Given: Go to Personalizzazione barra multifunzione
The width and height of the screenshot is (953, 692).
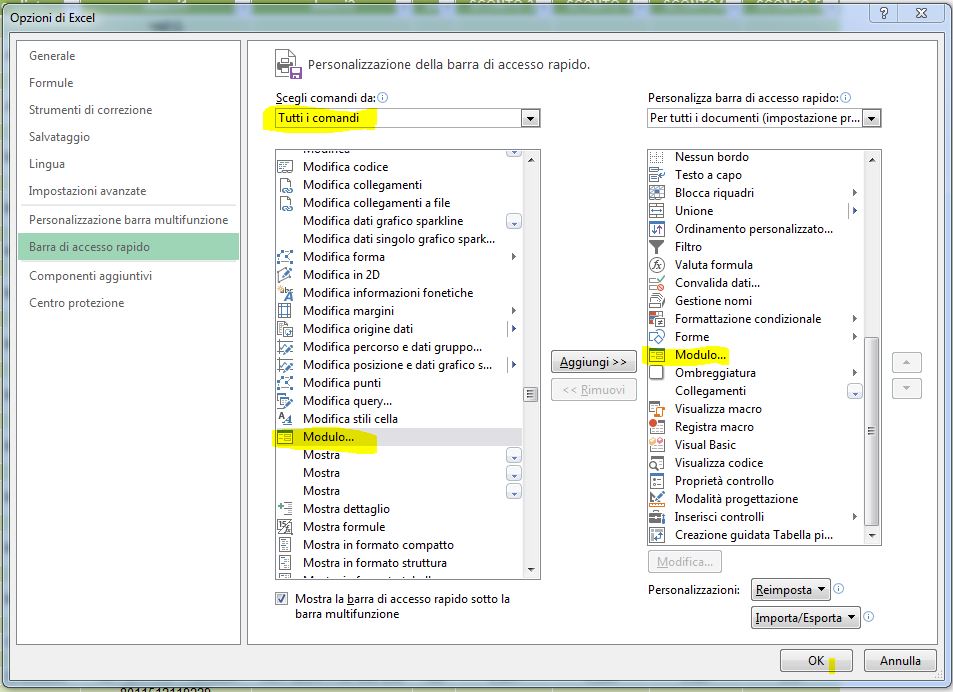Looking at the screenshot, I should tap(129, 220).
